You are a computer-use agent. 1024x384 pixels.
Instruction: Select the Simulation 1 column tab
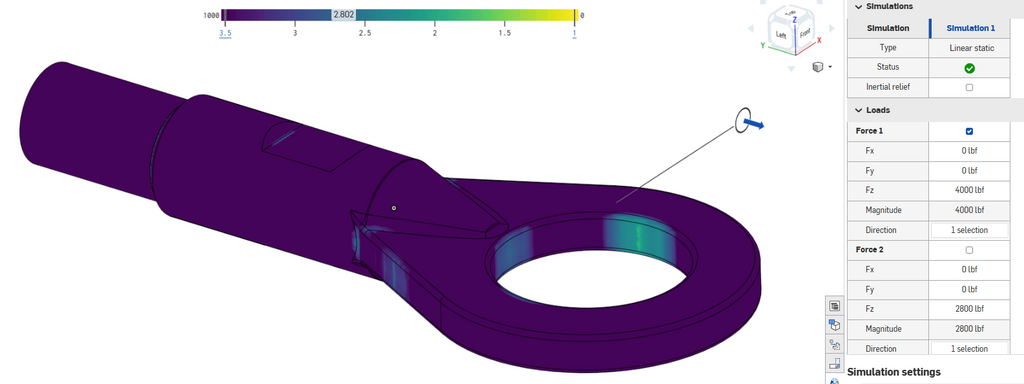(970, 28)
